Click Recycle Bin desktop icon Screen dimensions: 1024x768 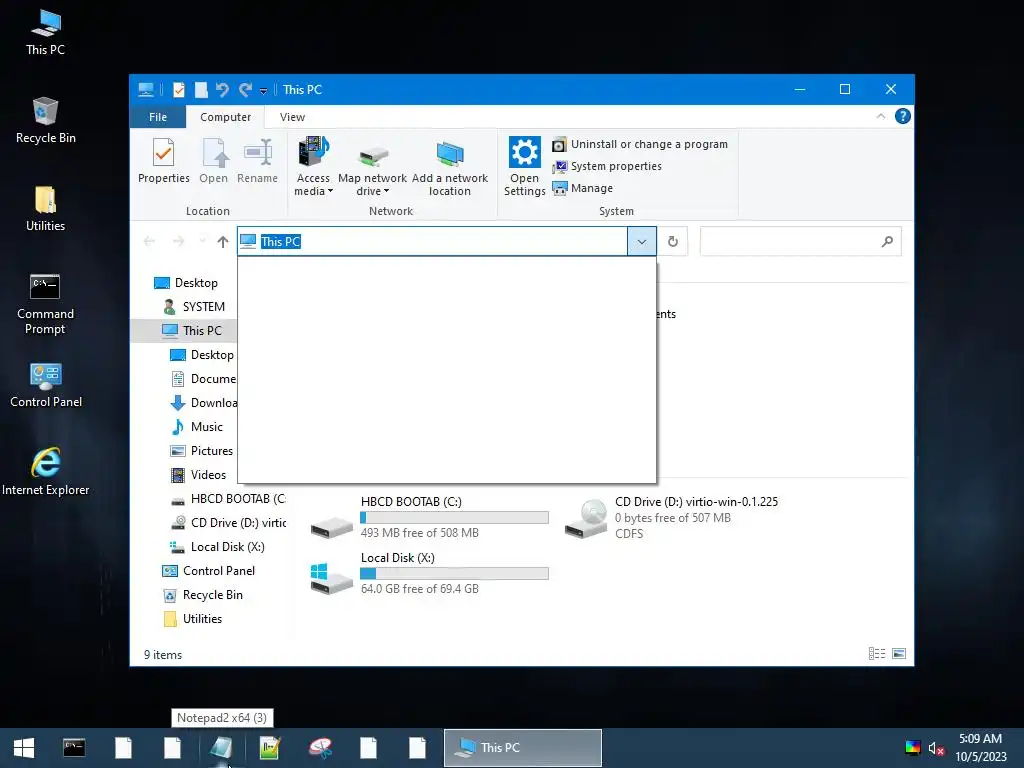pyautogui.click(x=46, y=121)
